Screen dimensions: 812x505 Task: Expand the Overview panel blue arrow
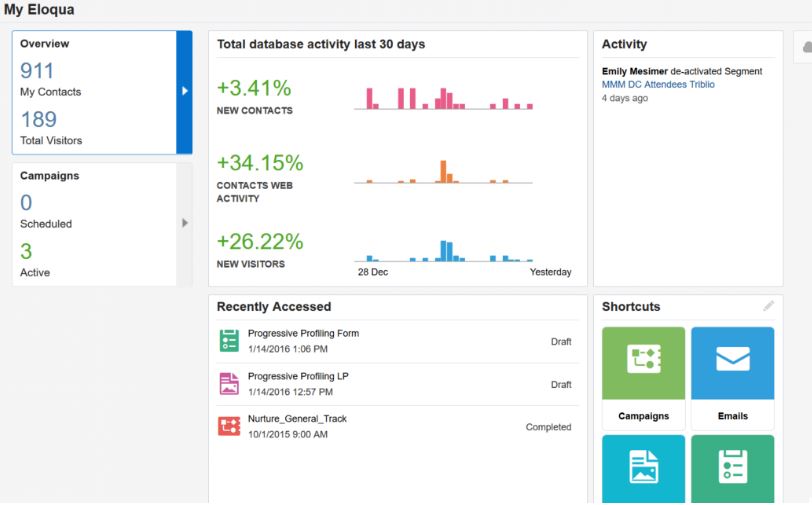[x=184, y=92]
